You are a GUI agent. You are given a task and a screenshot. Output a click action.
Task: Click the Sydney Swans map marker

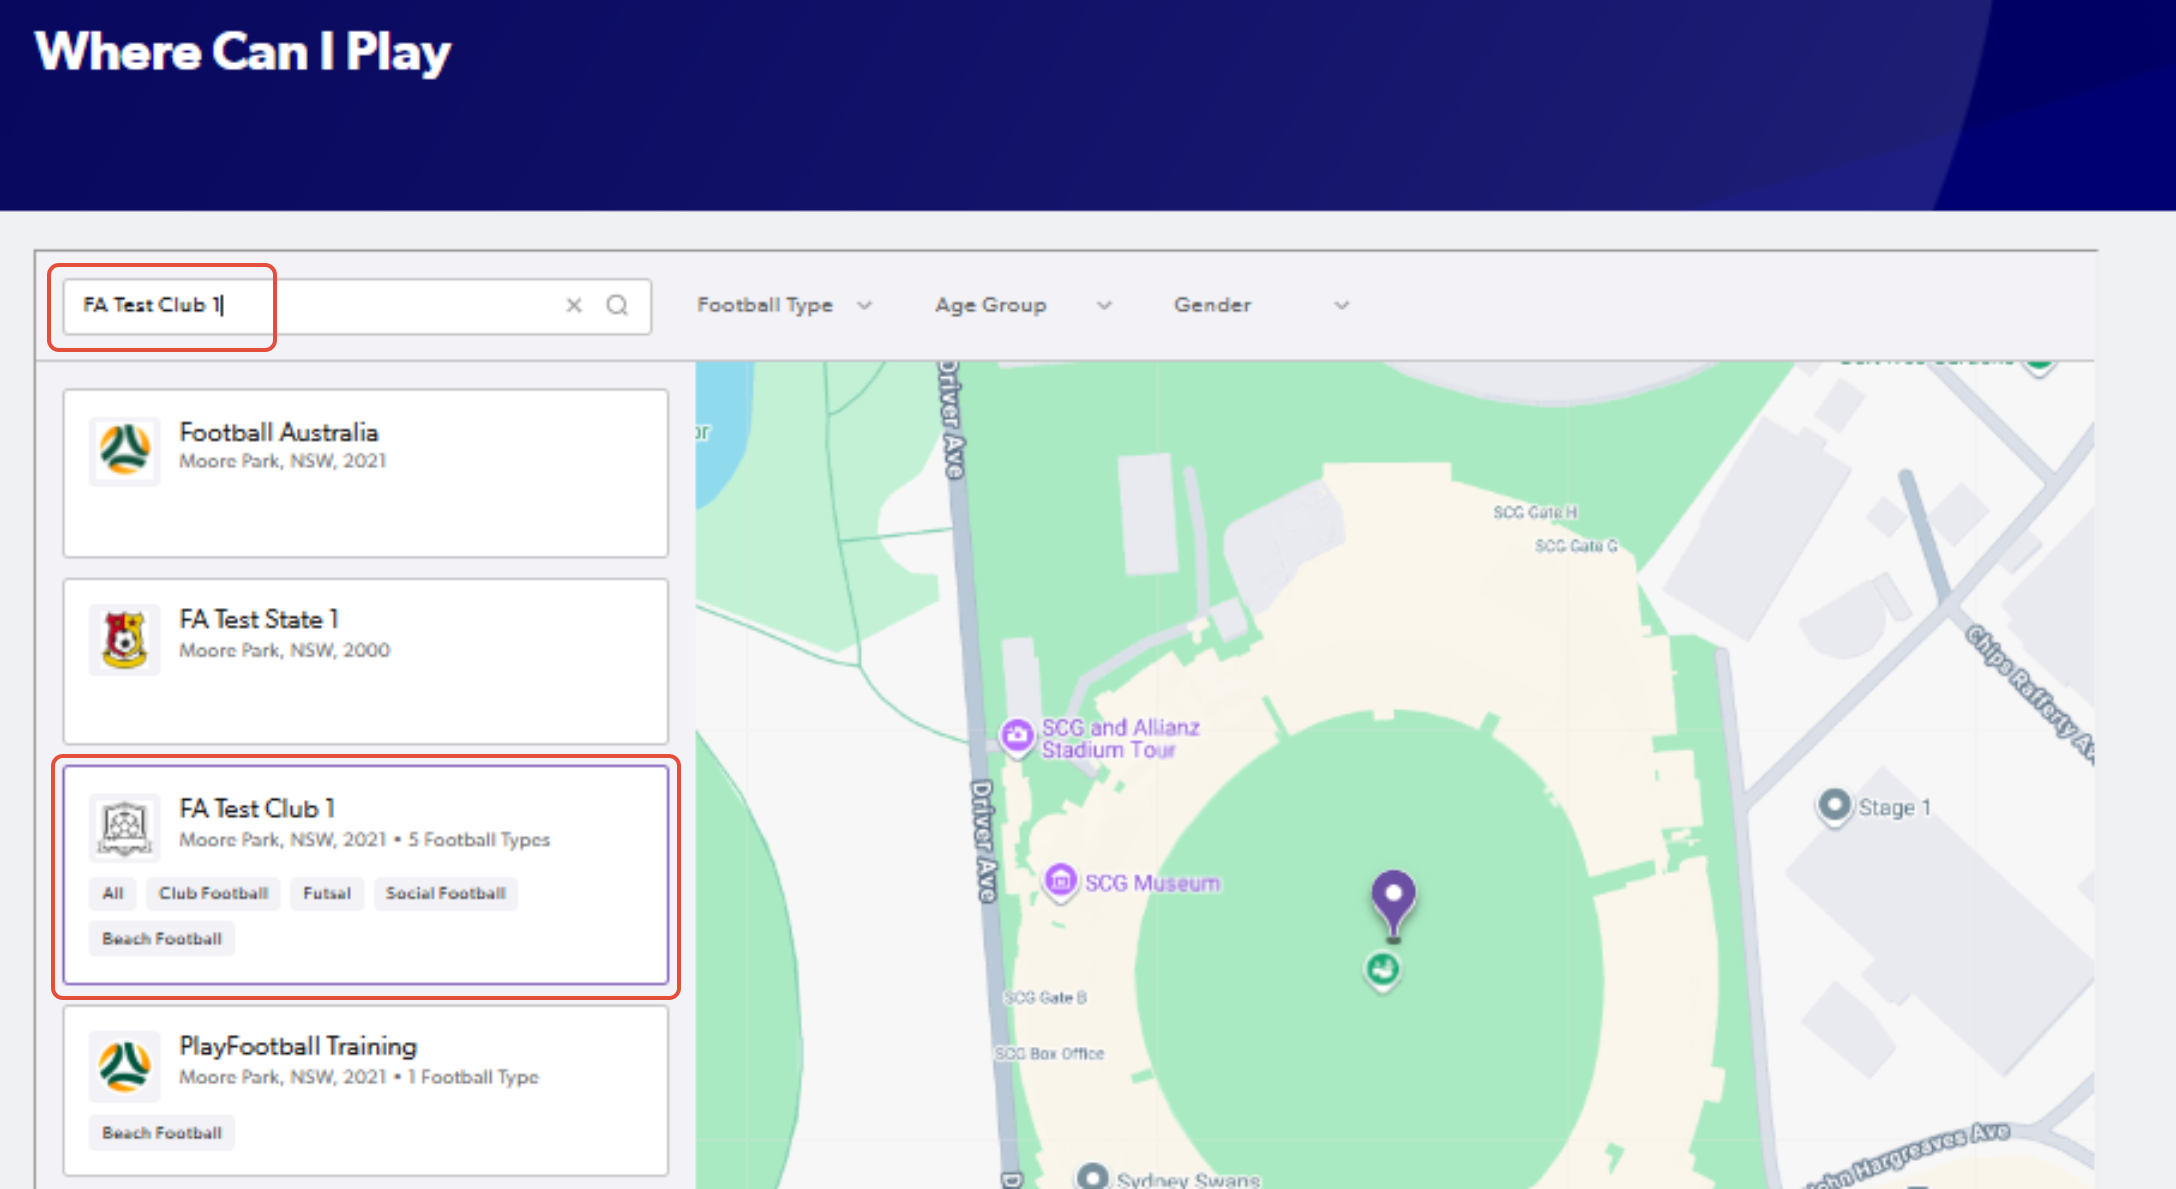pyautogui.click(x=1093, y=1176)
